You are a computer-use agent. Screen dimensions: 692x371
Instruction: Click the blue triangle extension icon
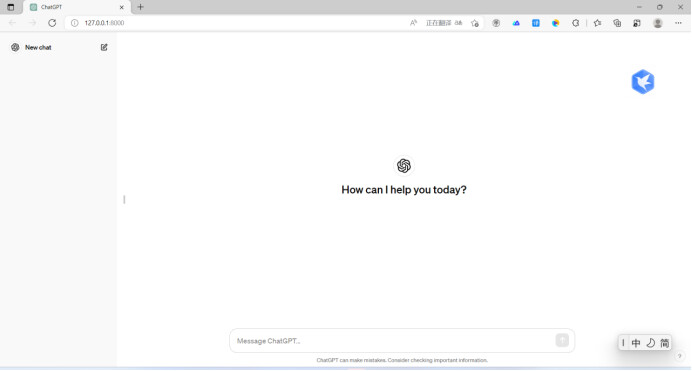click(516, 23)
